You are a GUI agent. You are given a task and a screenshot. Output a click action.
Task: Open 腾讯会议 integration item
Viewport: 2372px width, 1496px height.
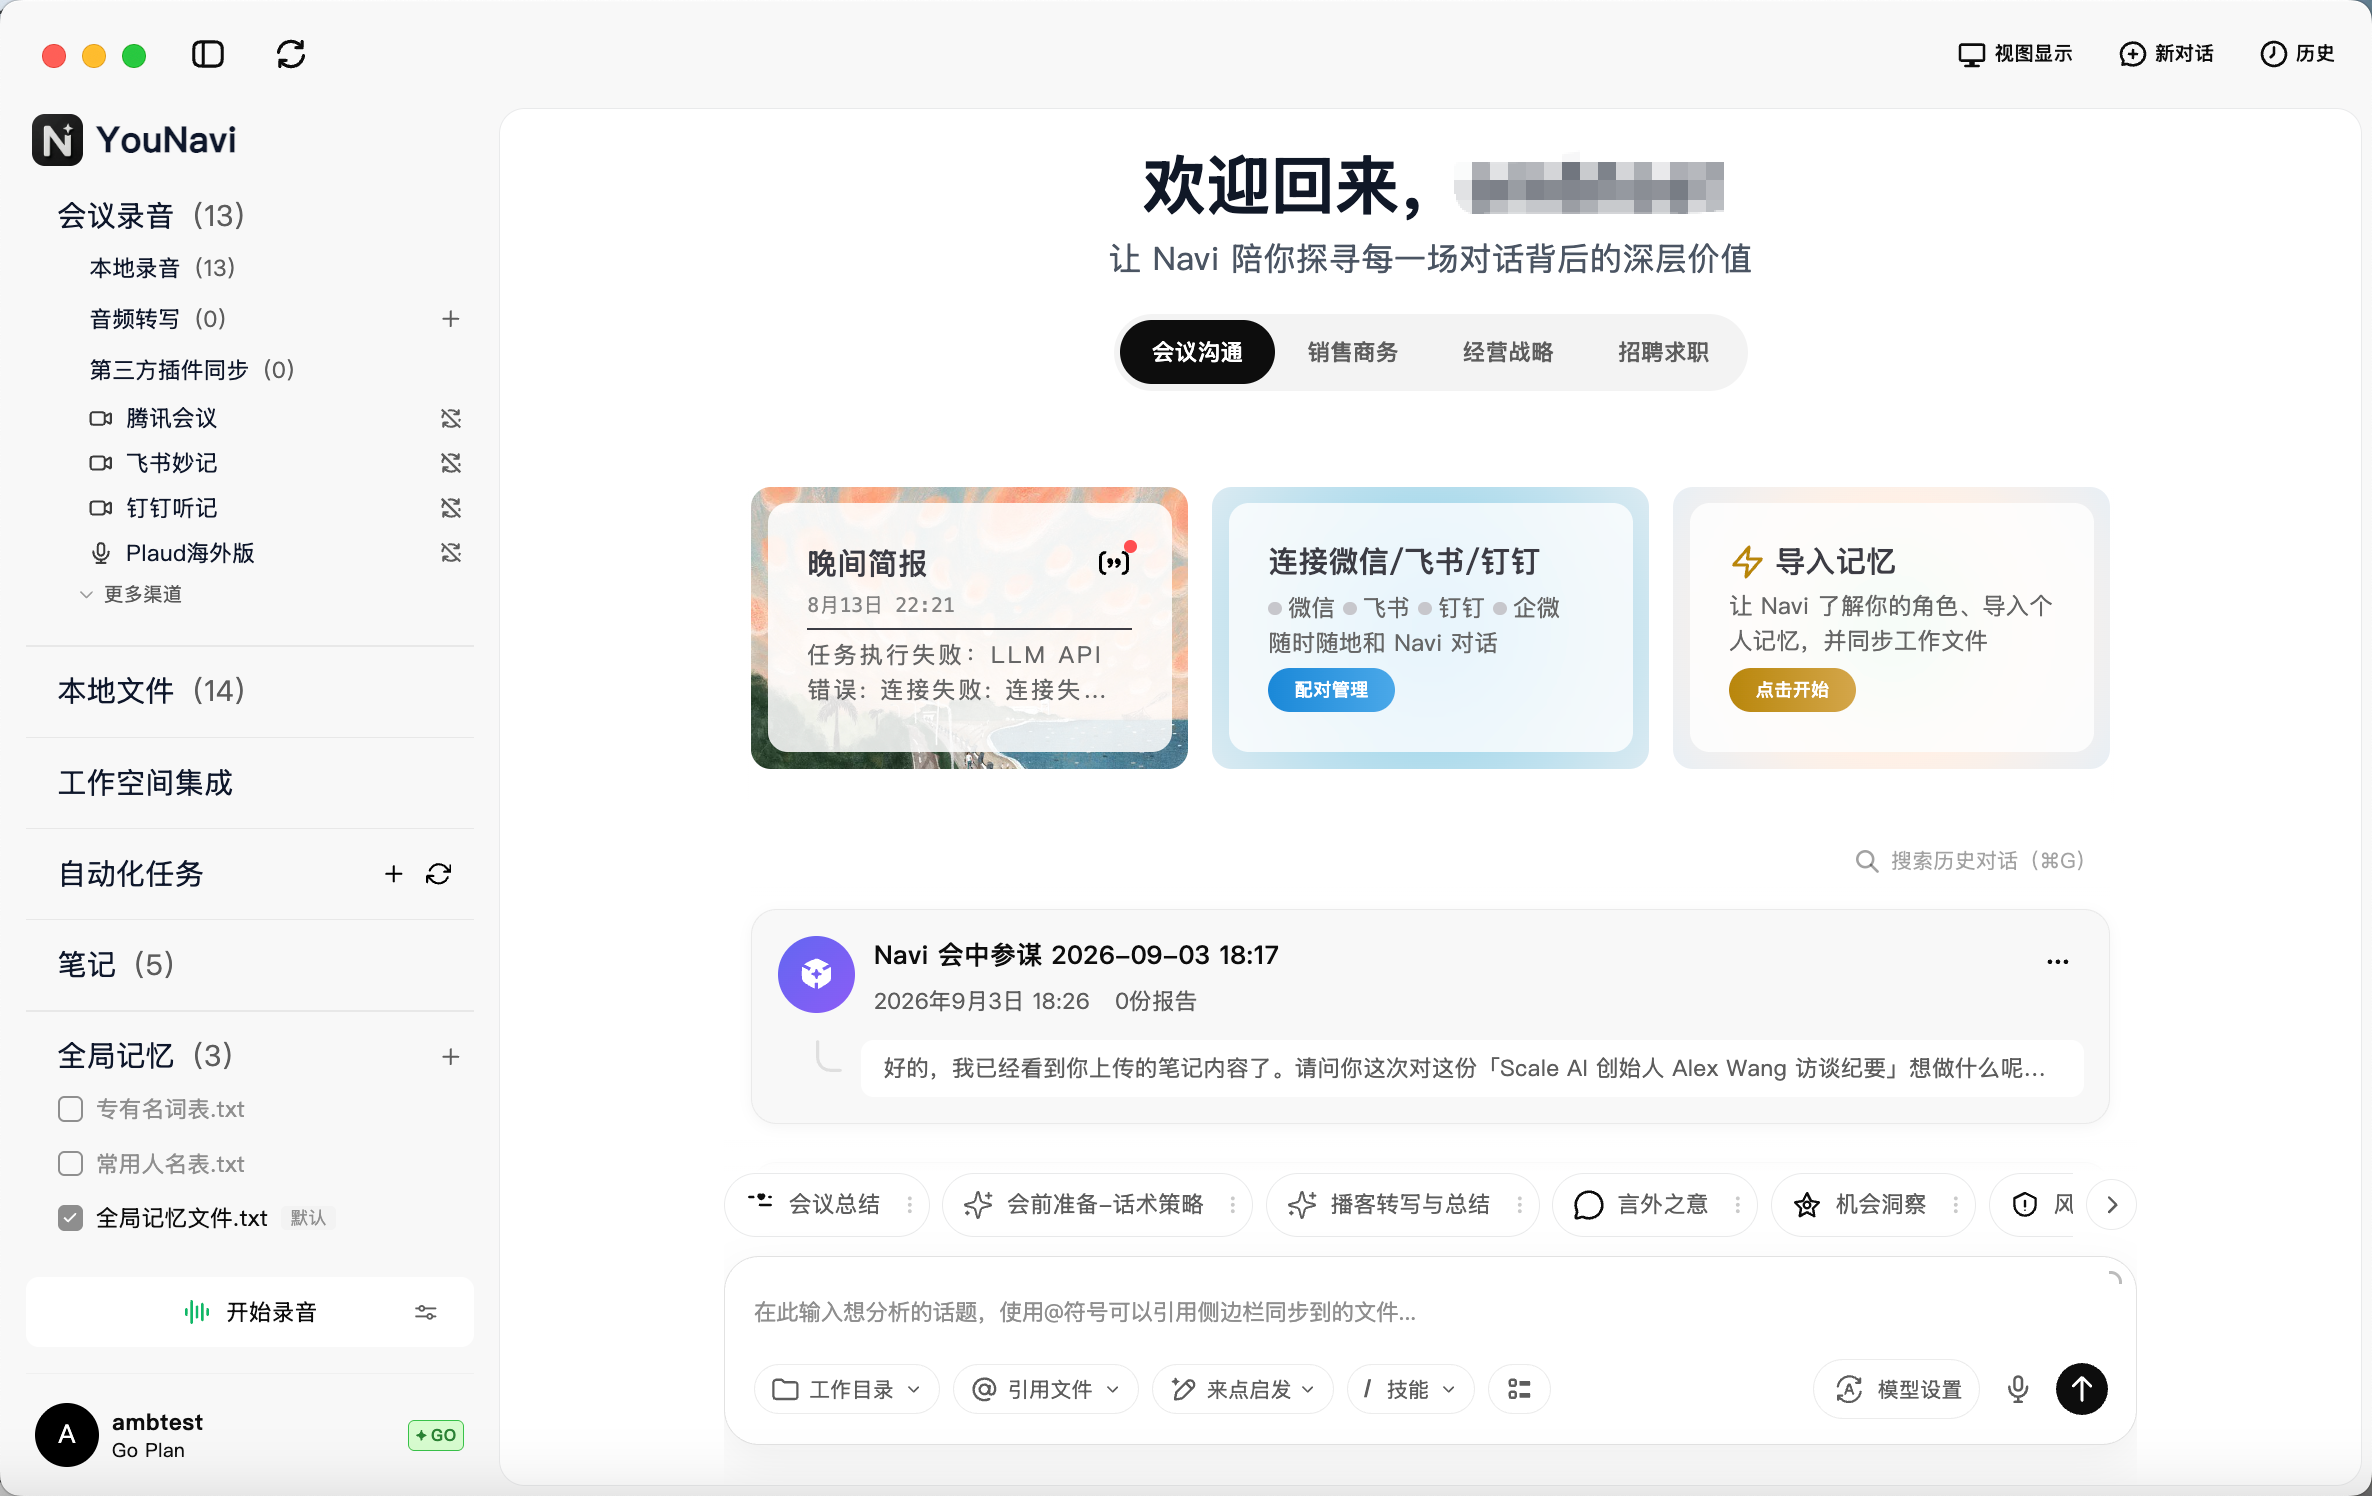[x=171, y=418]
